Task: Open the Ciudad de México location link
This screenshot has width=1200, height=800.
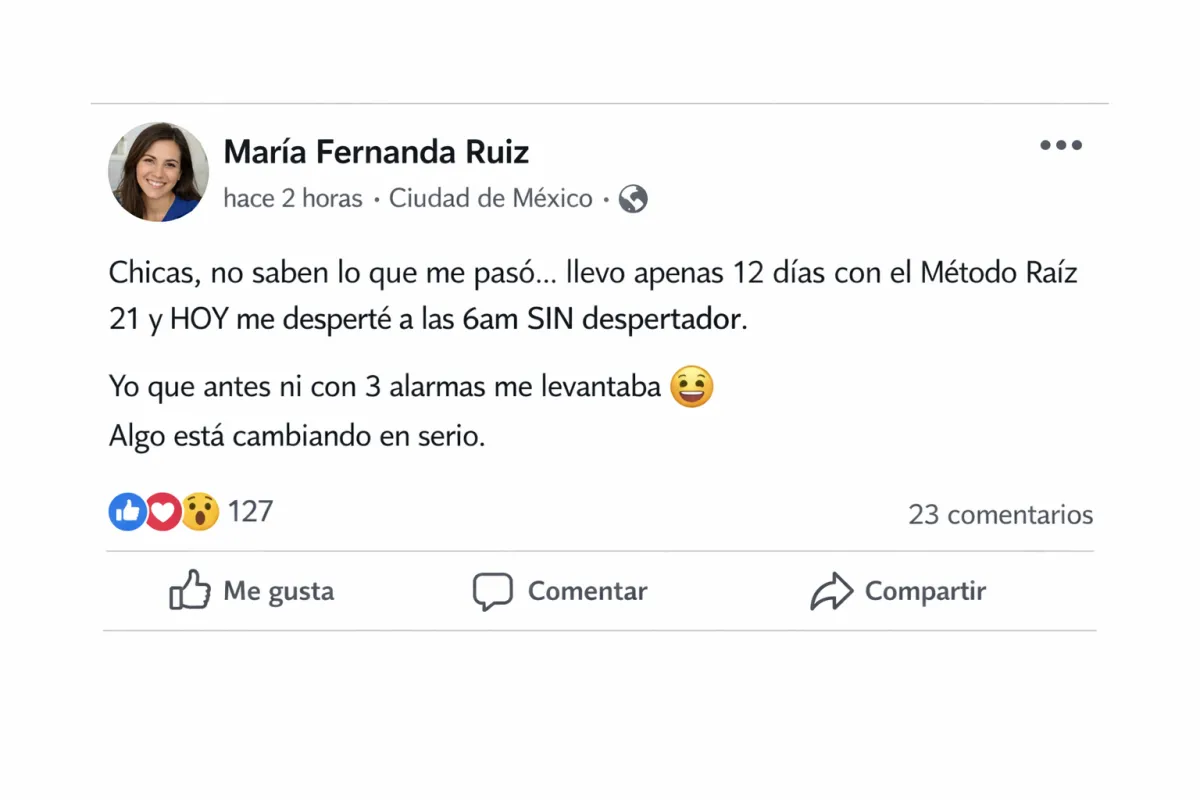Action: click(x=491, y=199)
